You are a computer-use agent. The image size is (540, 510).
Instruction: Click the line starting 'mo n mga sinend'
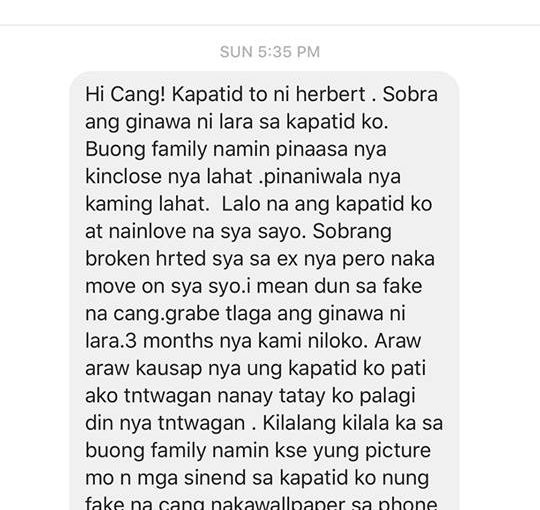[257, 478]
